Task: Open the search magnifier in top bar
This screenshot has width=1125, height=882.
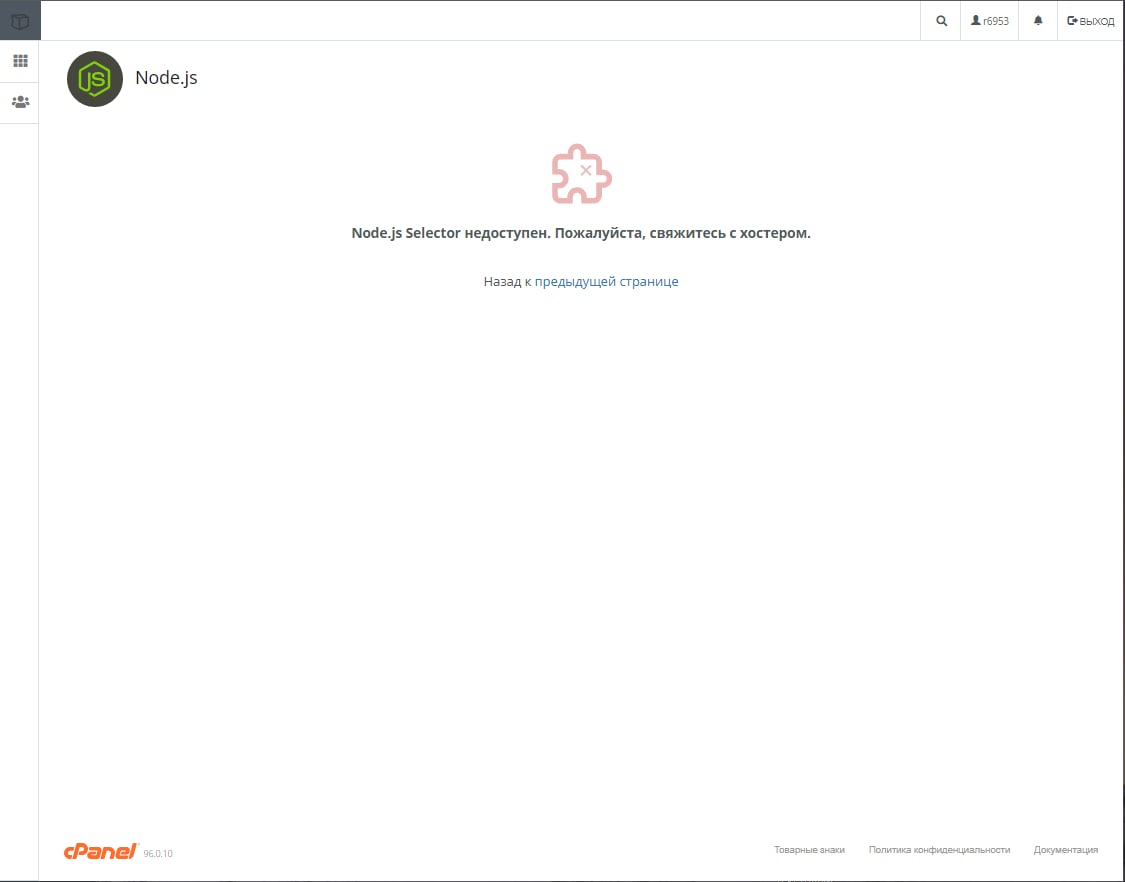Action: coord(941,21)
